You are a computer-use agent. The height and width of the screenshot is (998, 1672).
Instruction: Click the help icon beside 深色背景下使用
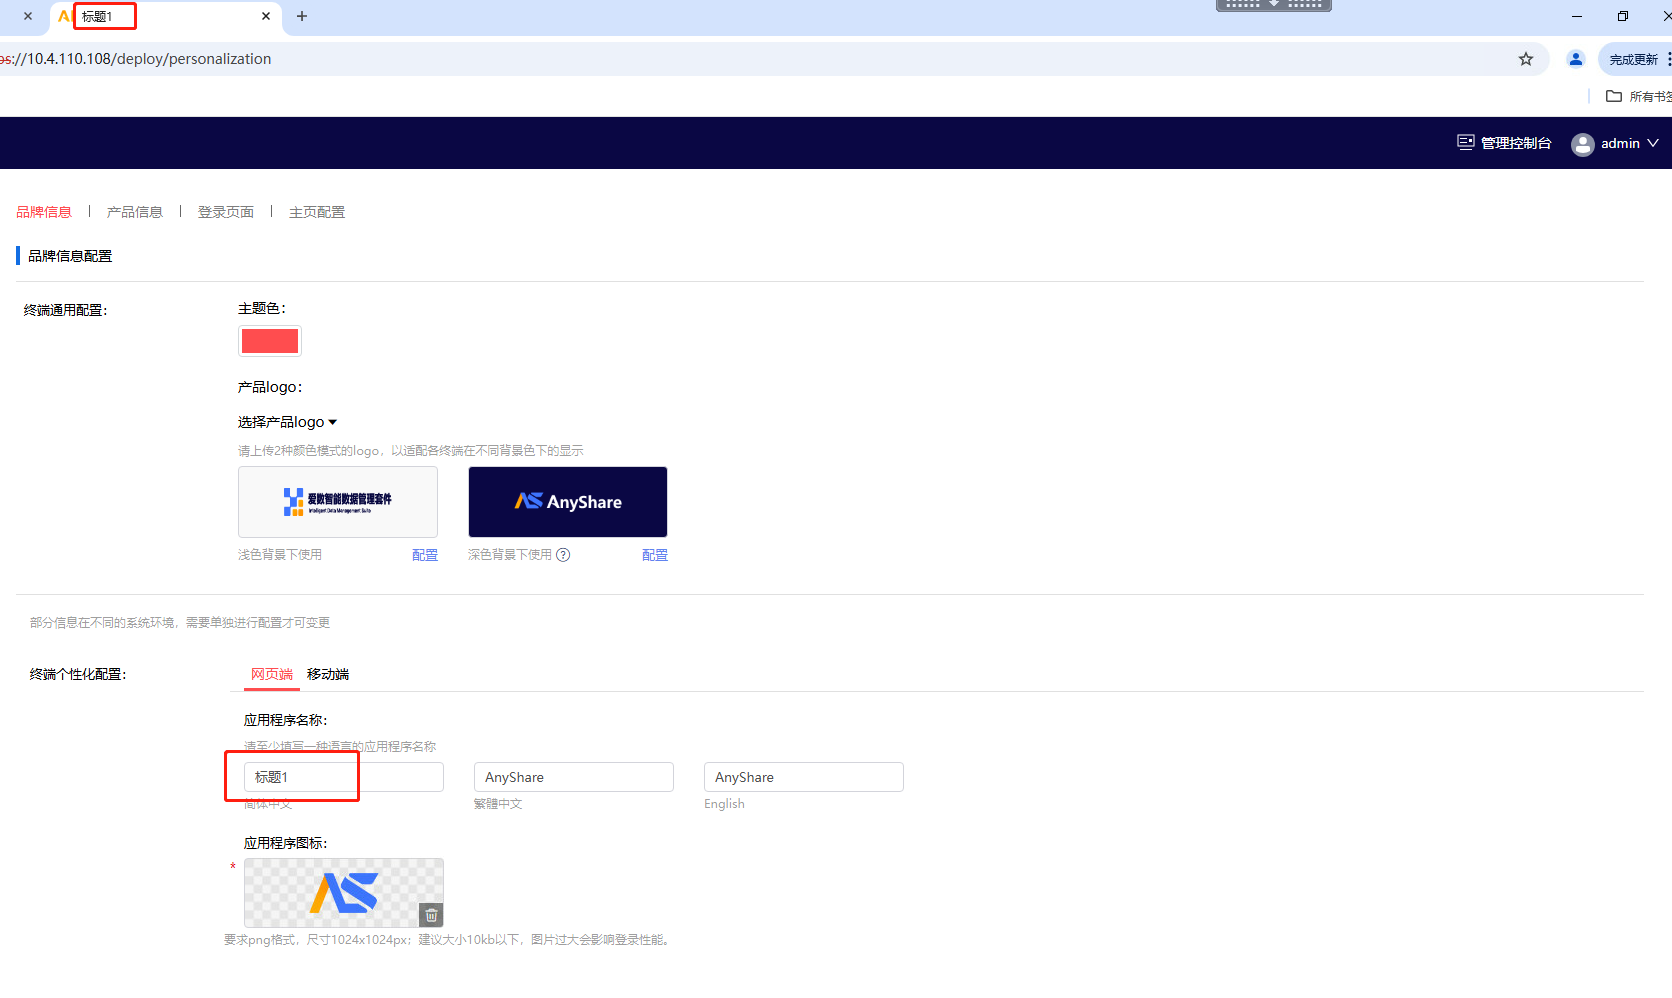pos(563,555)
